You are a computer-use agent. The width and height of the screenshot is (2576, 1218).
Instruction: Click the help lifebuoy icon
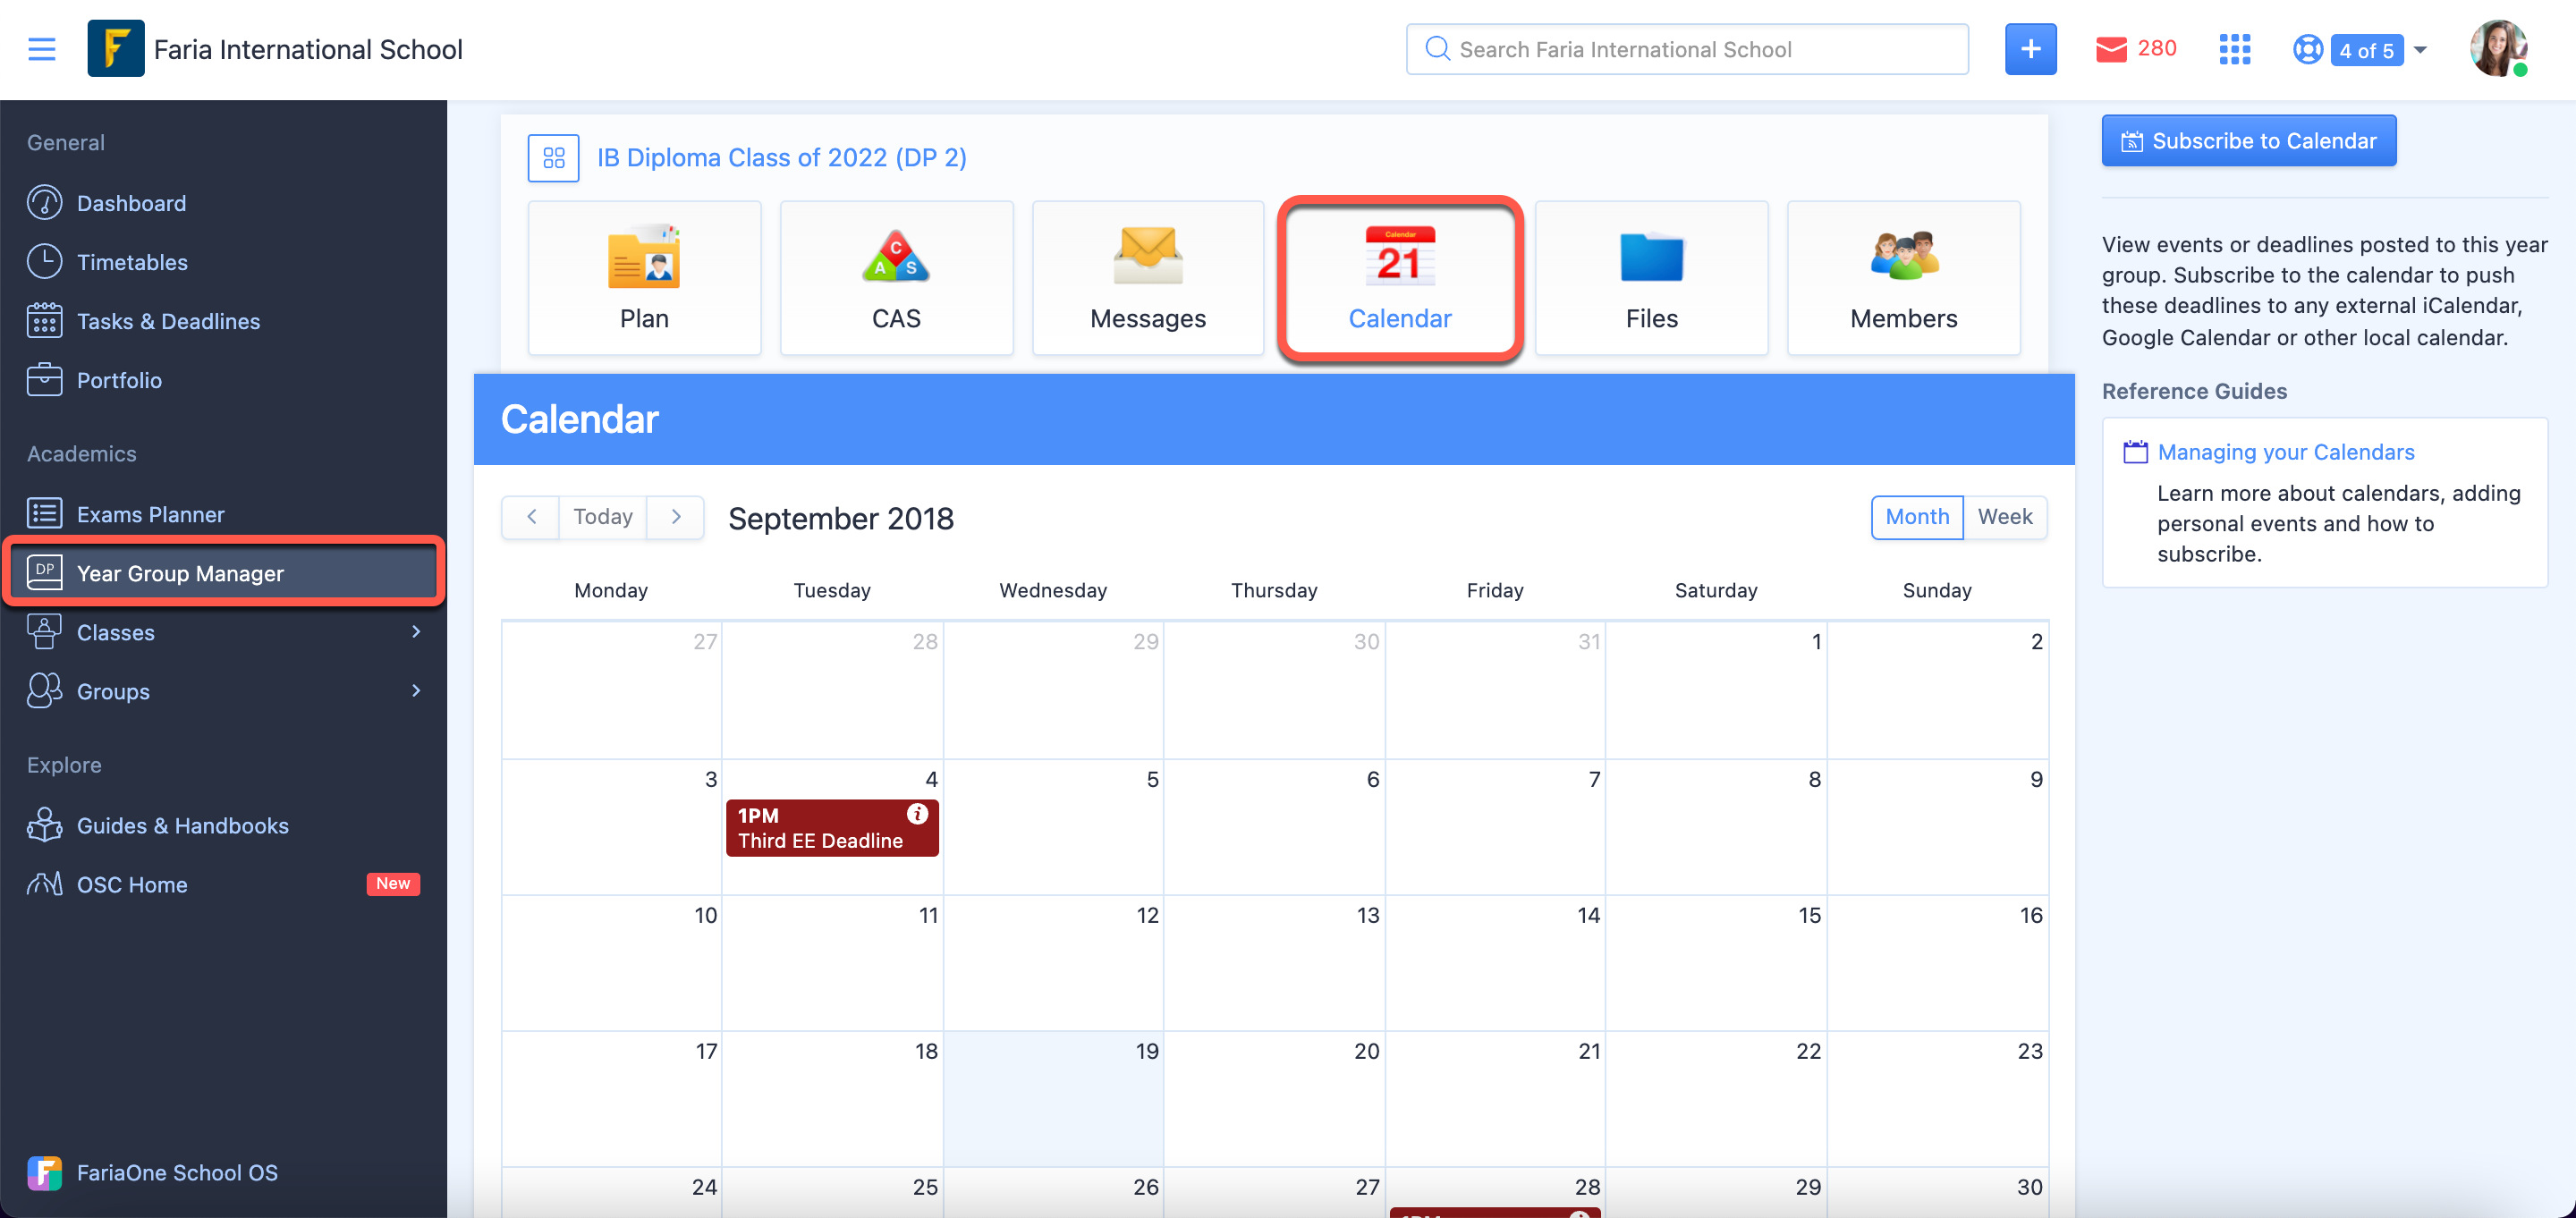[2307, 49]
